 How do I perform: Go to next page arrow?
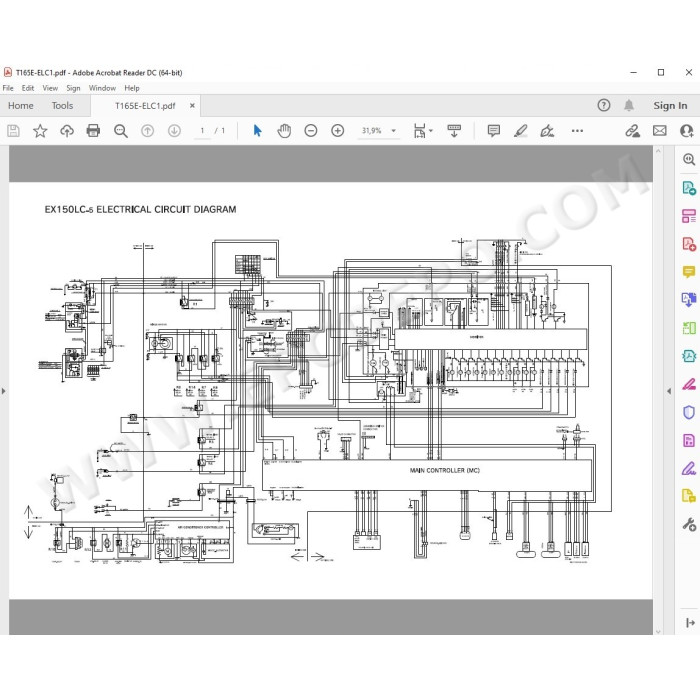pos(174,131)
